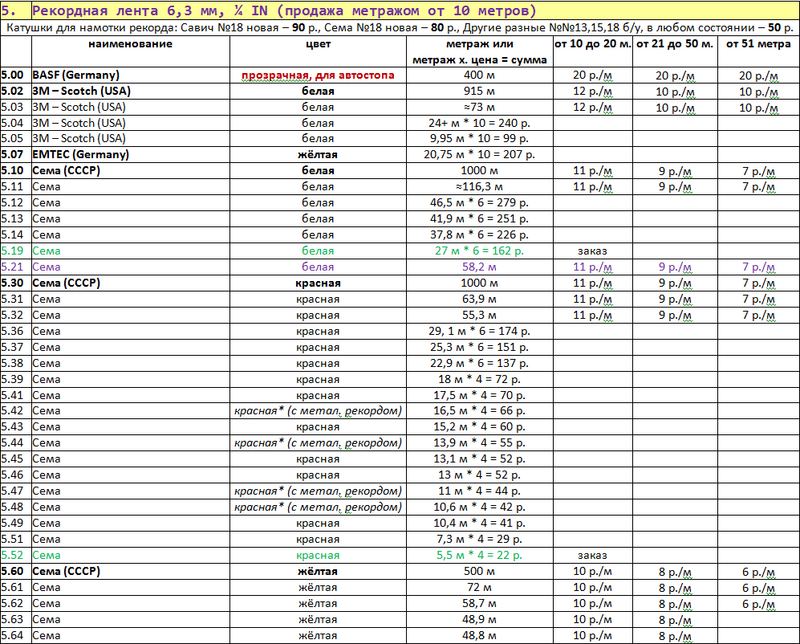
Task: Click '9,95 м * 10 = 99 р.' cell
Action: coord(480,138)
